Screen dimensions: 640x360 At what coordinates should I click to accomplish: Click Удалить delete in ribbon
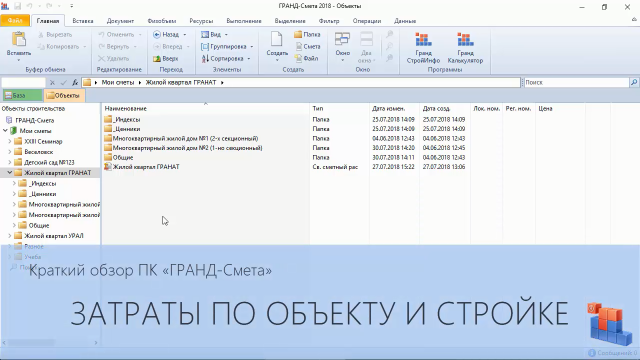click(x=114, y=58)
